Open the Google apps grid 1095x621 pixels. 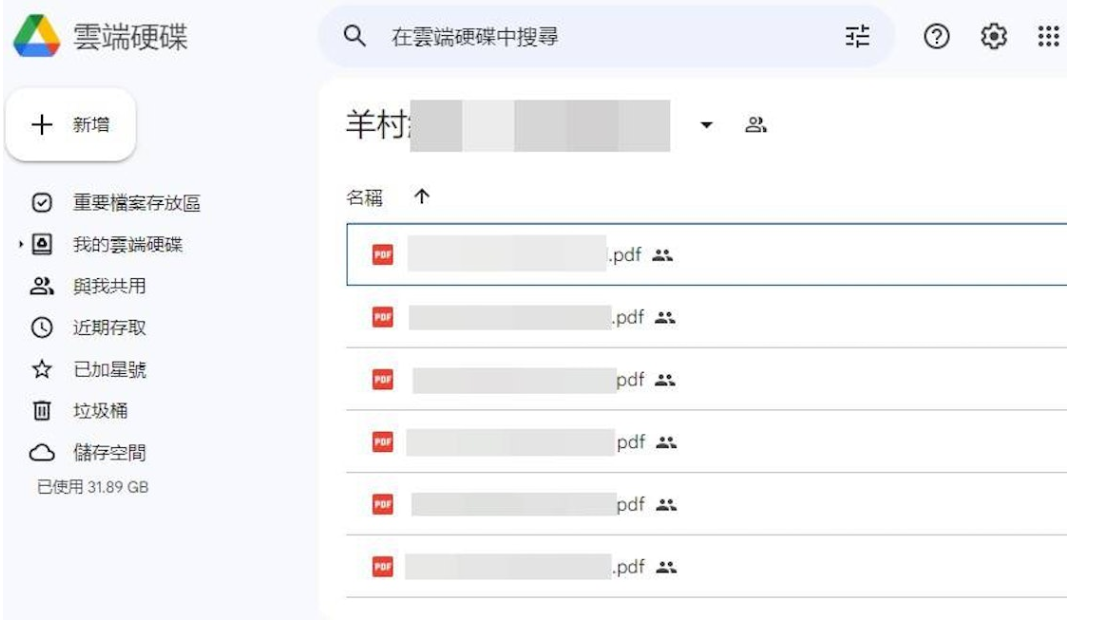[x=1047, y=37]
